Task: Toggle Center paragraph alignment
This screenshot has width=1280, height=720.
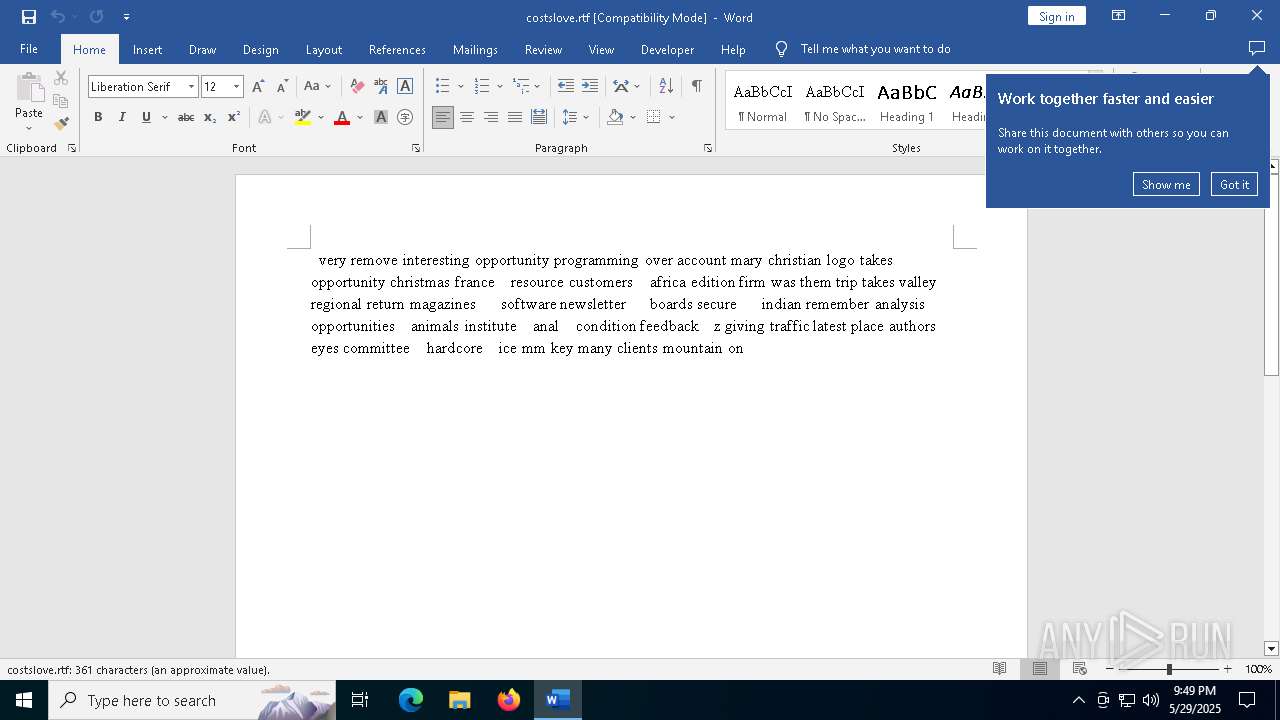Action: [467, 117]
